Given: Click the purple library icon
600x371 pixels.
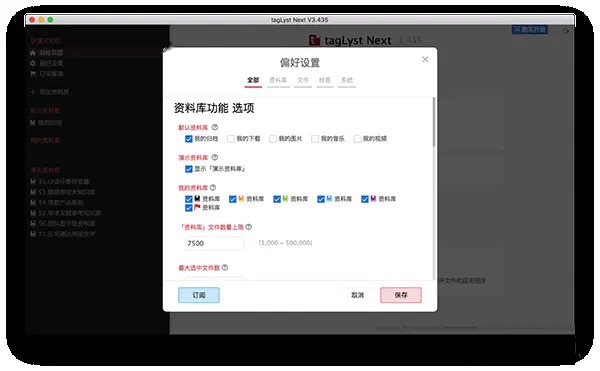Looking at the screenshot, I should [x=373, y=199].
